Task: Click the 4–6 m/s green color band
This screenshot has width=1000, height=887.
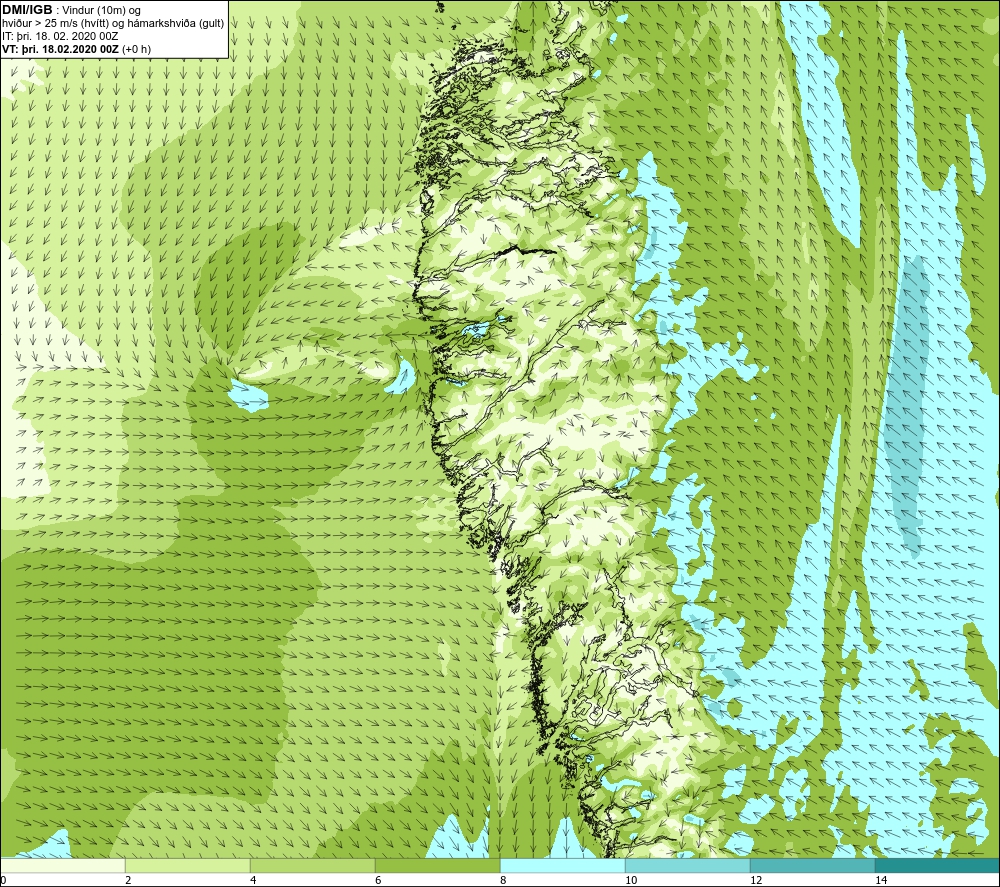Action: coord(312,865)
